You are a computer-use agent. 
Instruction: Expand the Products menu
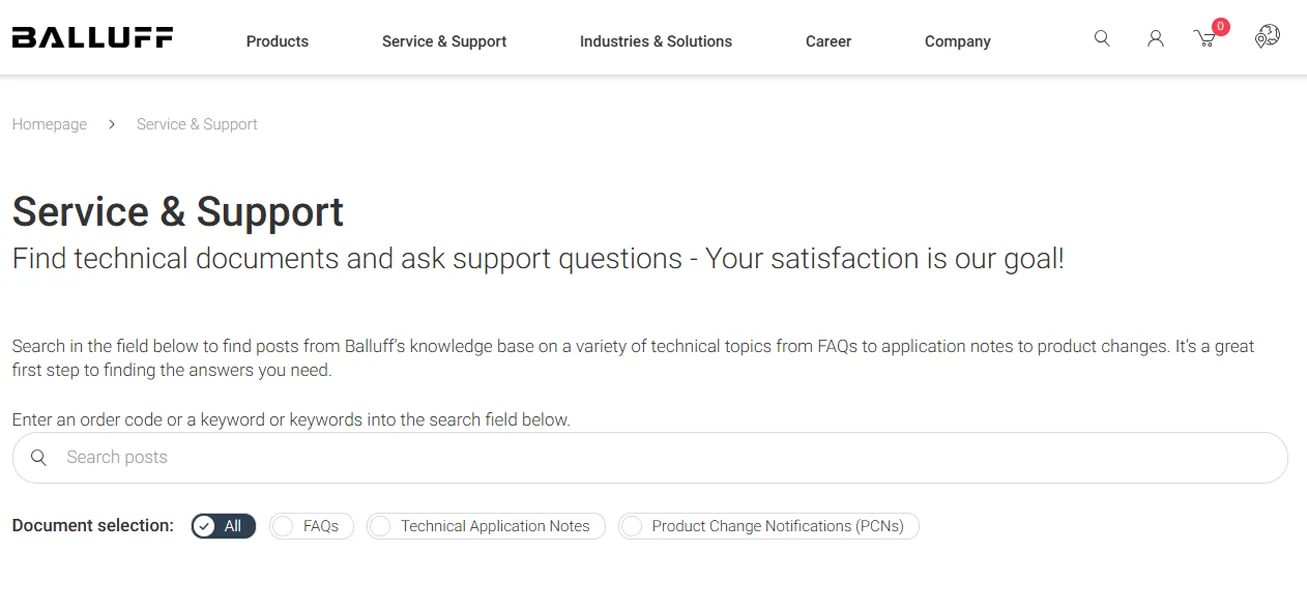(277, 41)
